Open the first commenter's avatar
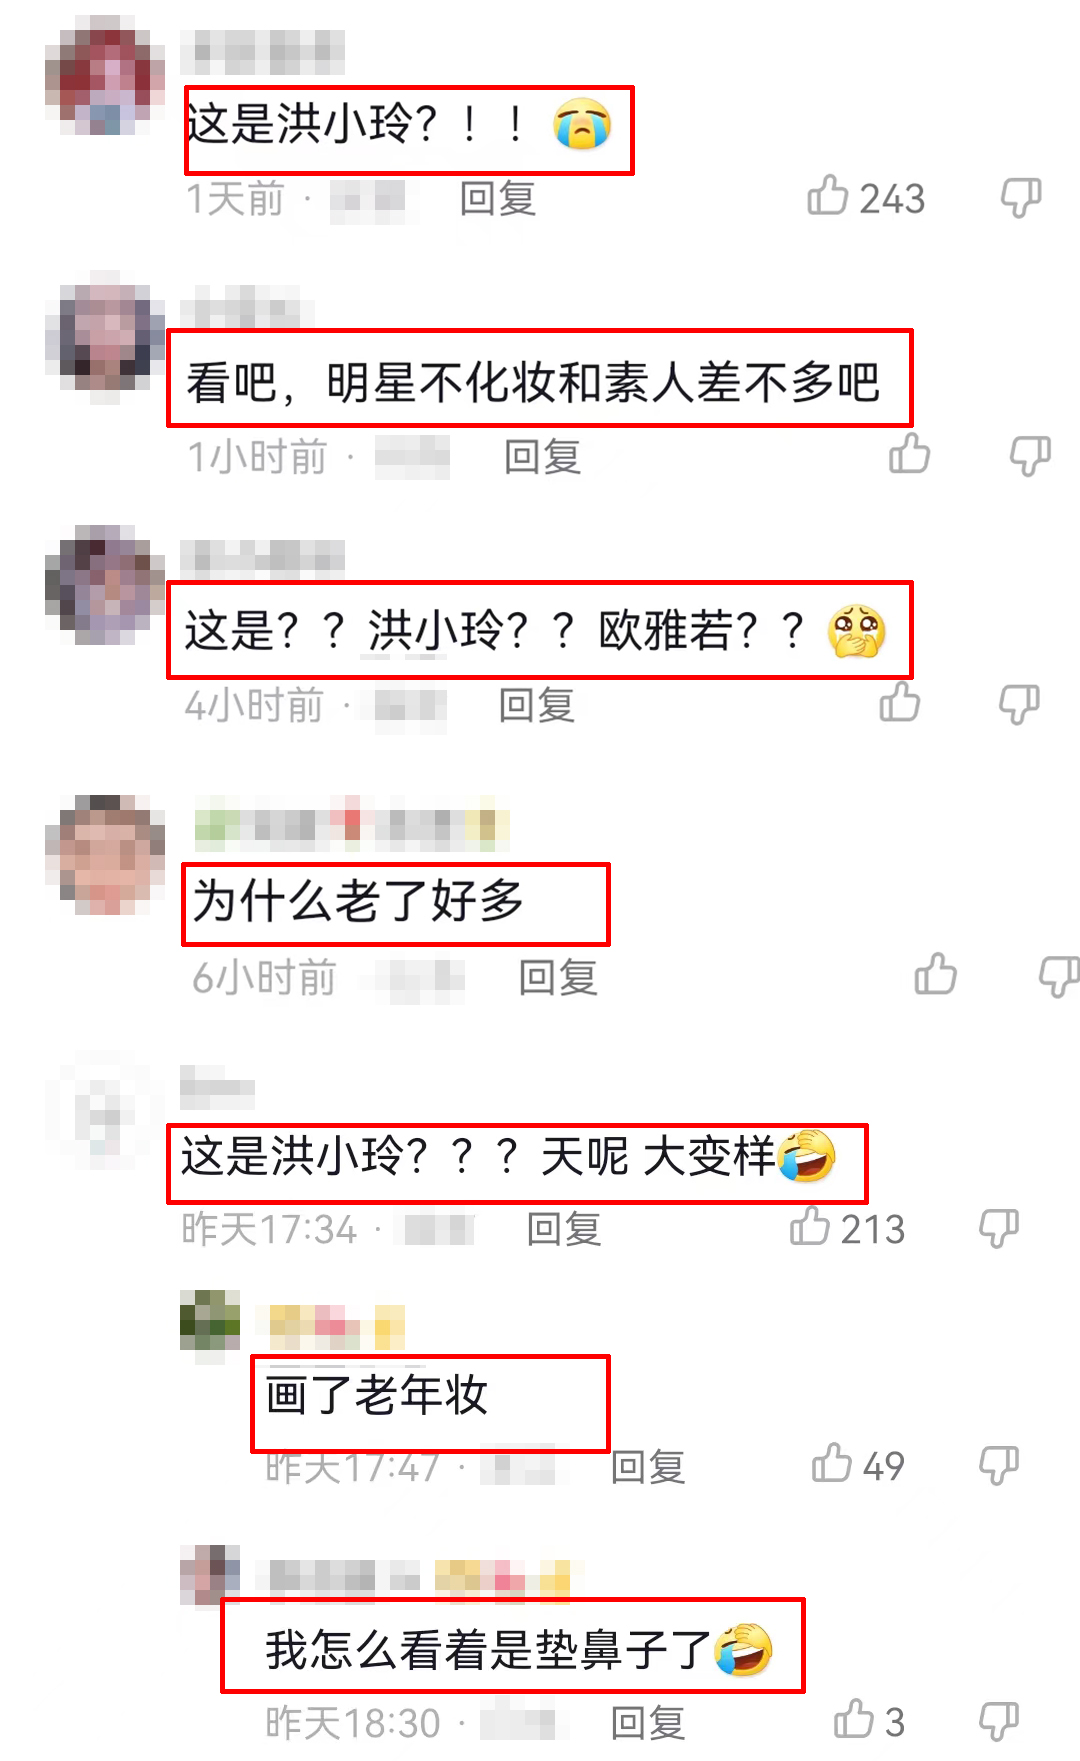Image resolution: width=1080 pixels, height=1761 pixels. 105,75
